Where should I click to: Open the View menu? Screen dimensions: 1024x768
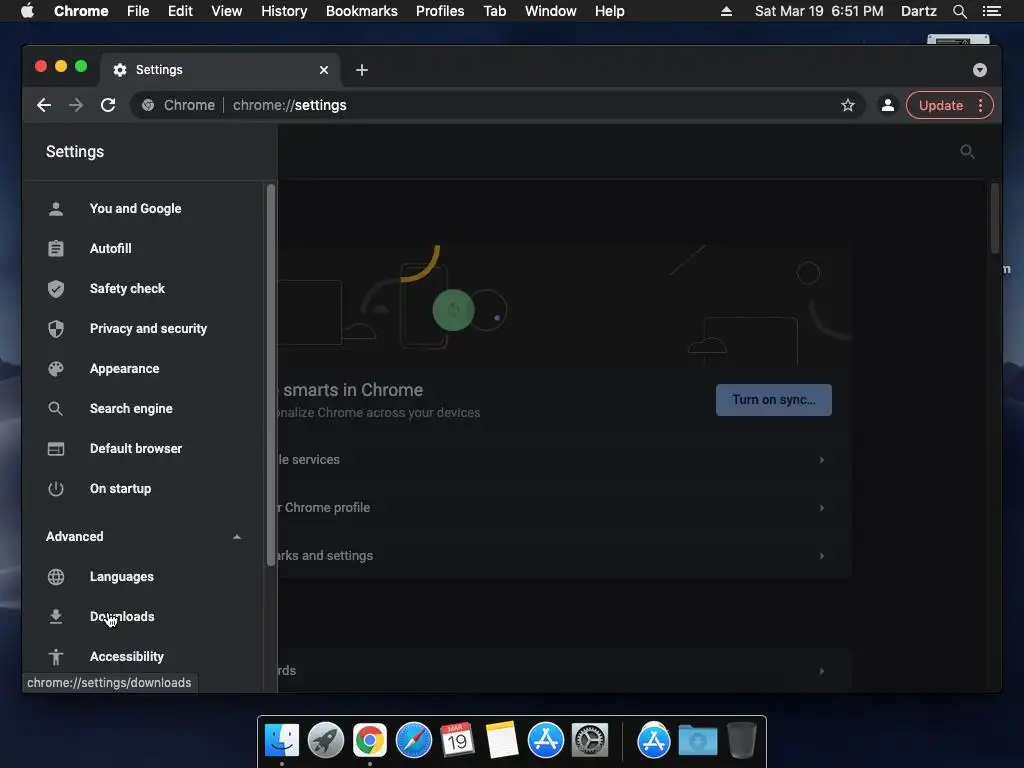227,11
